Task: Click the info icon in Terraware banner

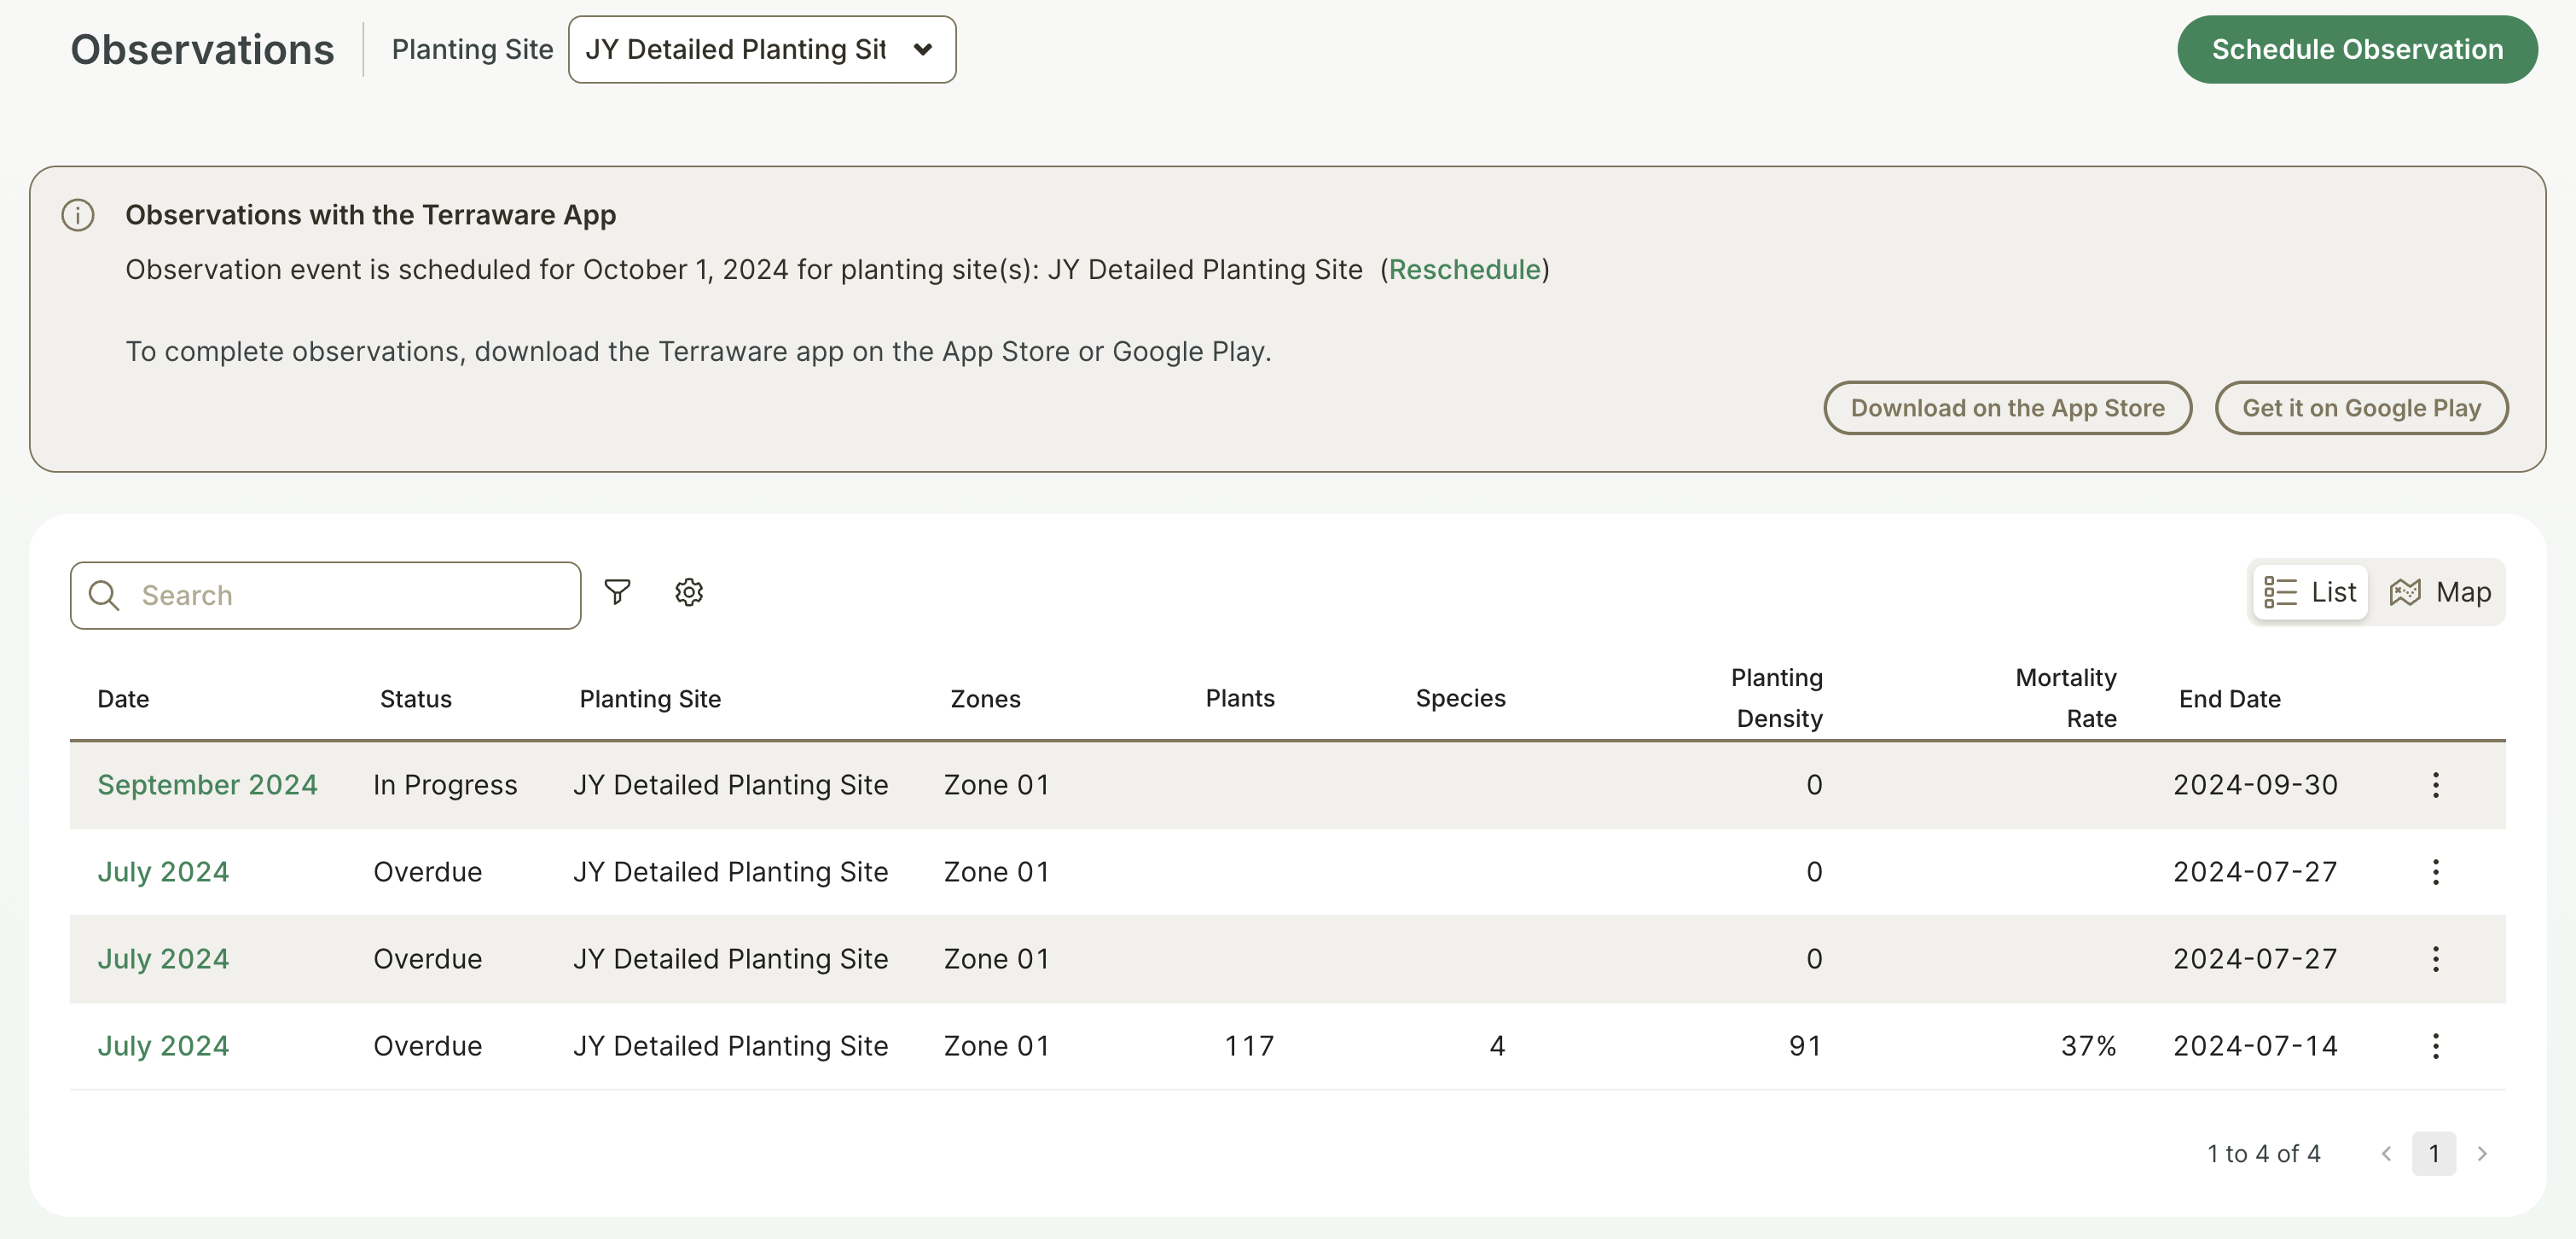Action: 78,215
